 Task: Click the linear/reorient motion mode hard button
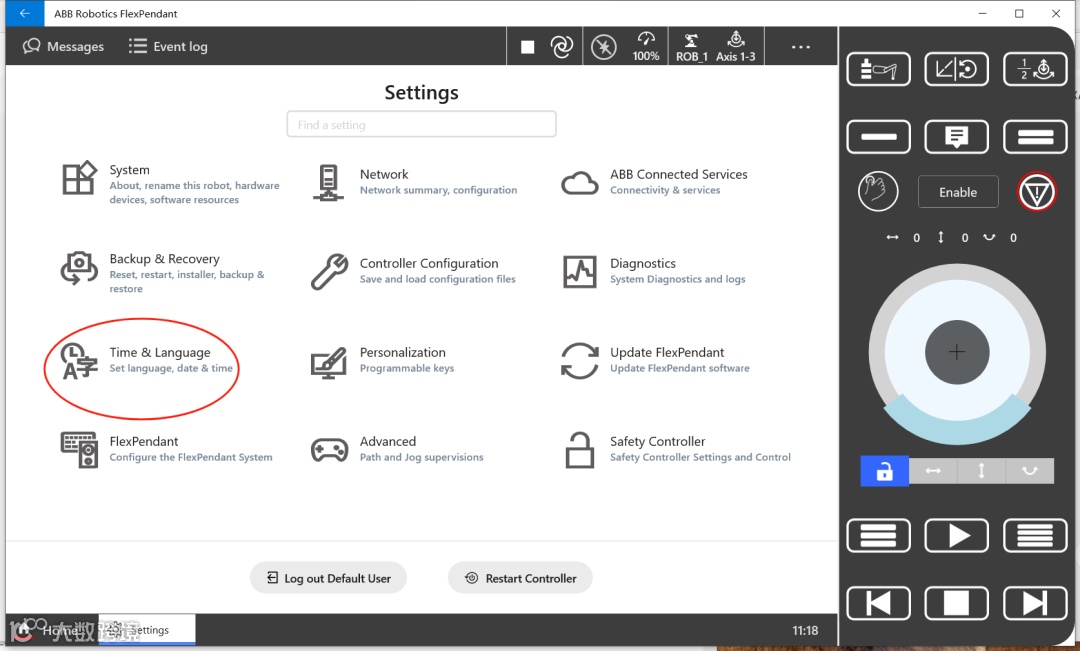click(x=956, y=69)
